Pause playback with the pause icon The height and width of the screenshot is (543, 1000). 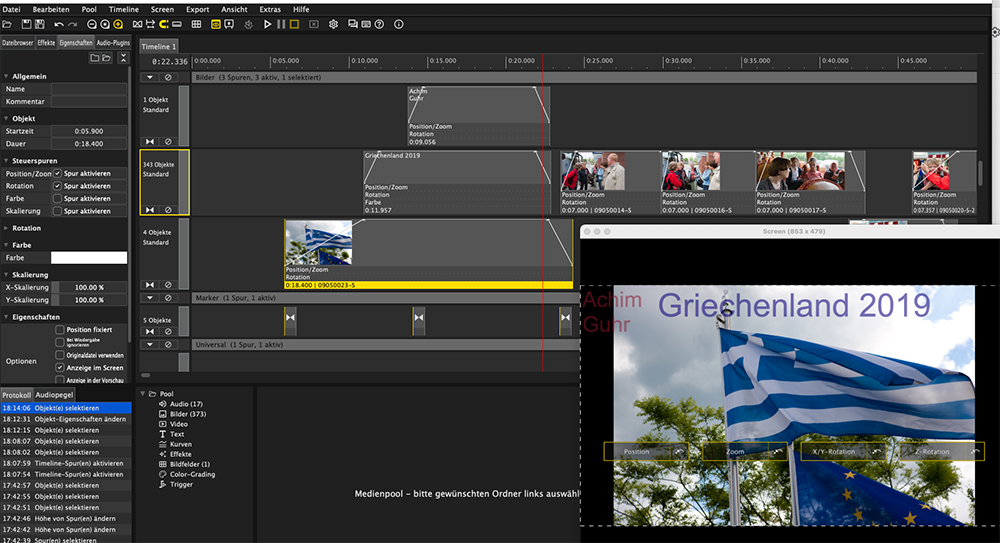[x=281, y=24]
